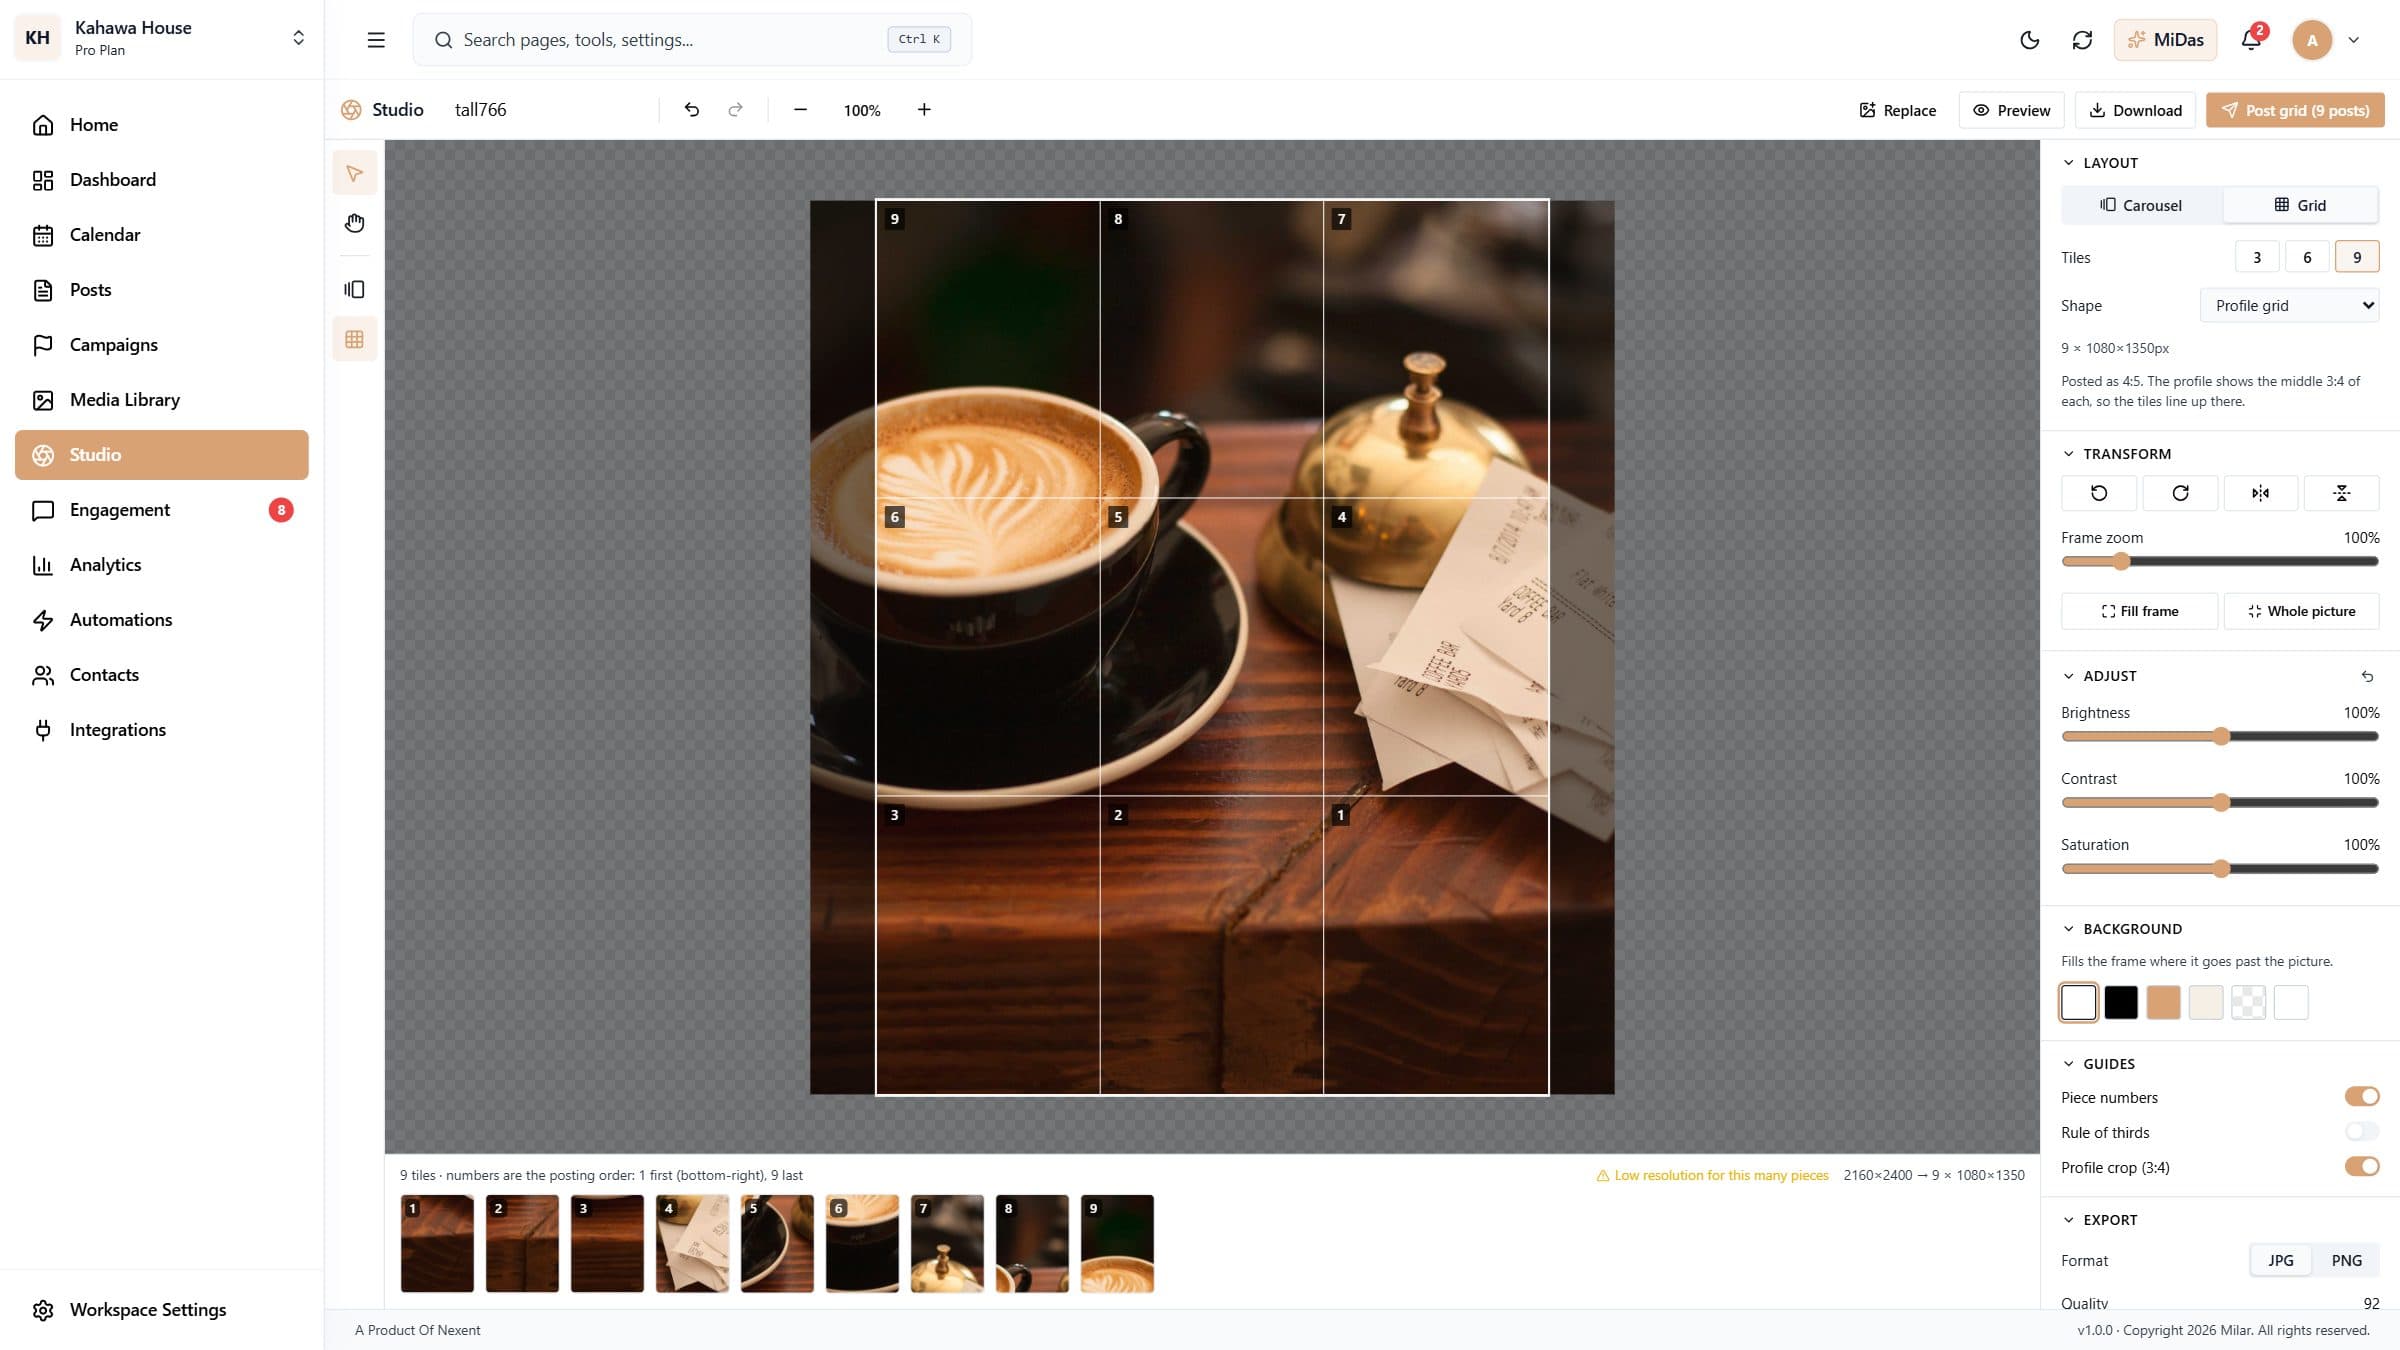The image size is (2400, 1350).
Task: Open the Calendar page
Action: (162, 235)
